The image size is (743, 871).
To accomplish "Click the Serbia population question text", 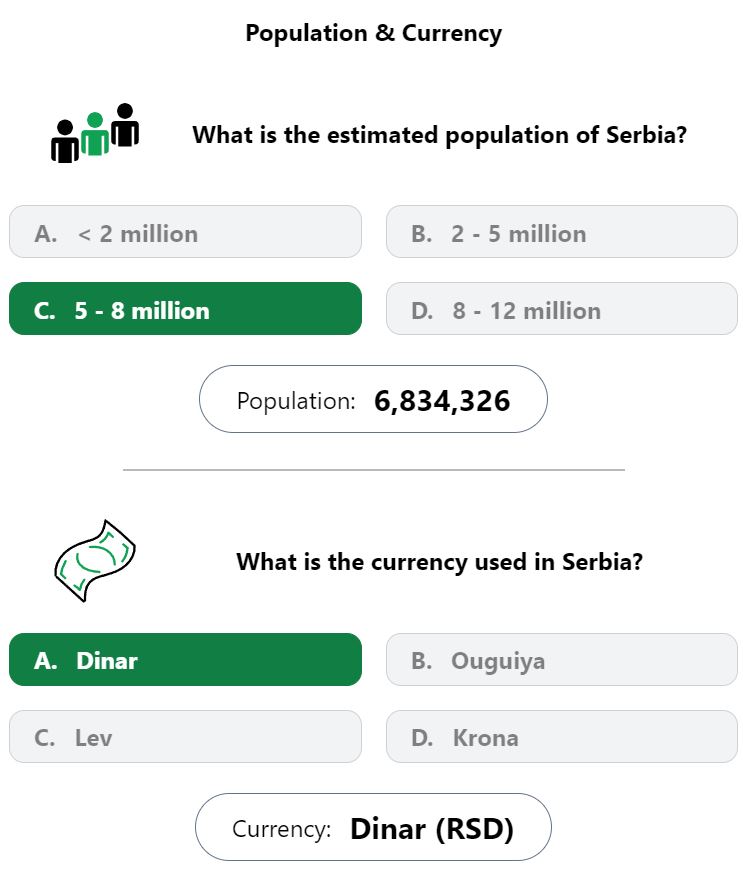I will (x=440, y=135).
